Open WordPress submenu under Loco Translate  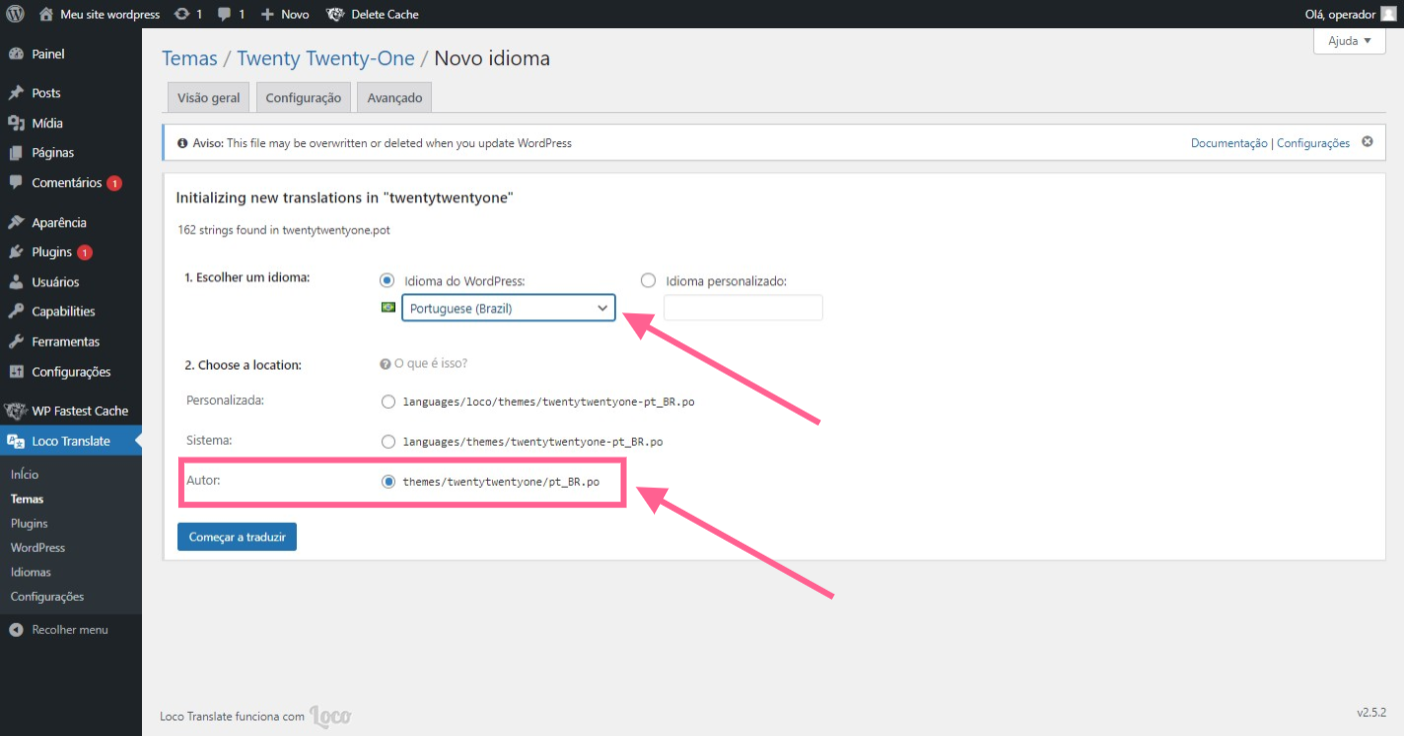(x=38, y=548)
